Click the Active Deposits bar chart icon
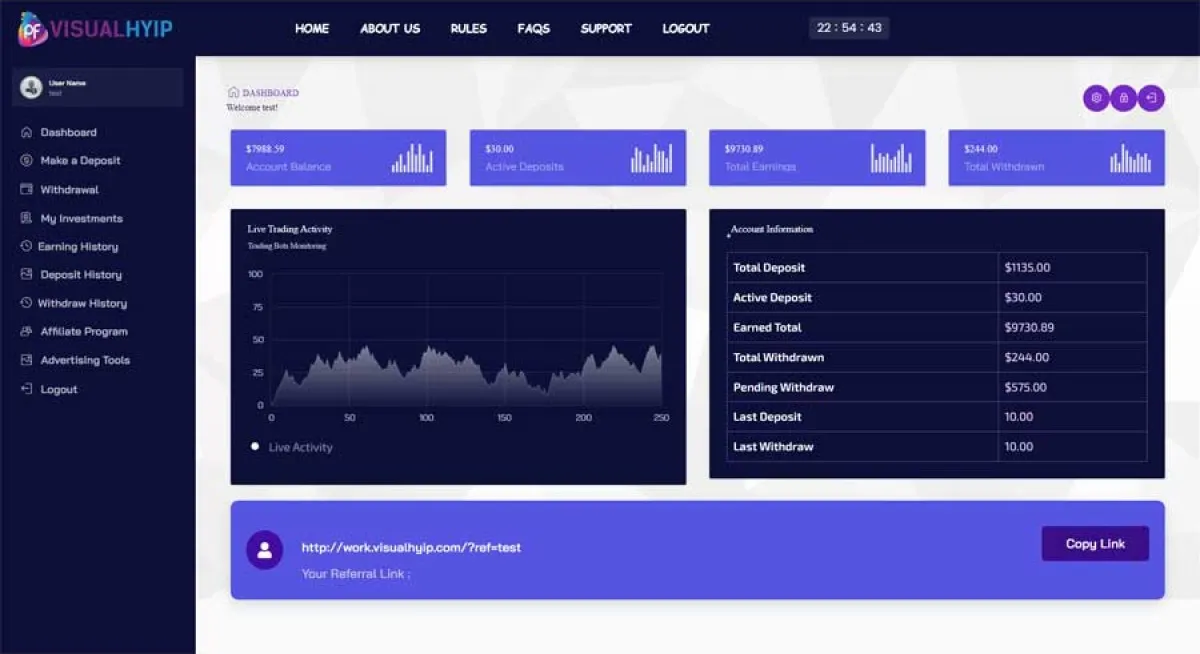This screenshot has height=654, width=1200. (x=652, y=158)
